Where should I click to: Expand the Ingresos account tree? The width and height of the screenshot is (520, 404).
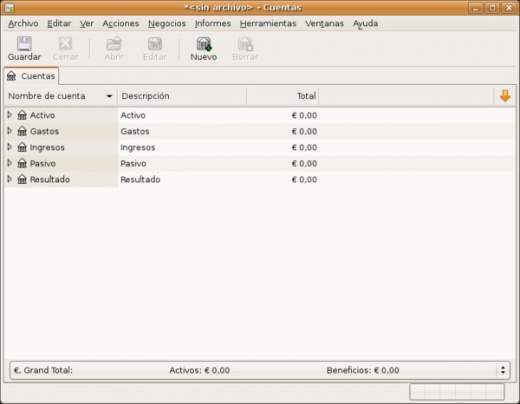[10, 147]
